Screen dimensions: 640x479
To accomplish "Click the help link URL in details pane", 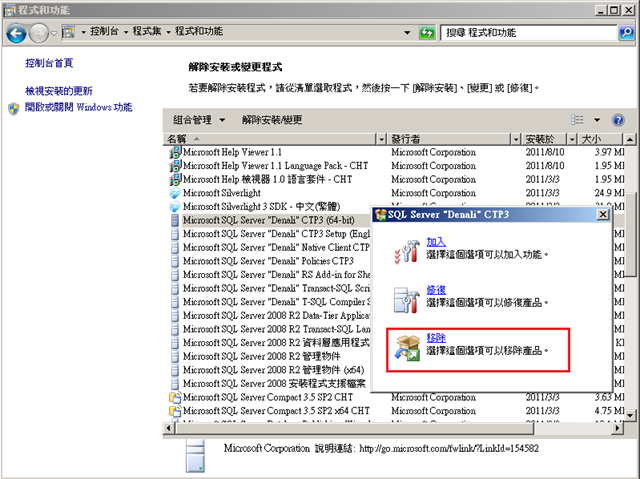I will tap(449, 449).
